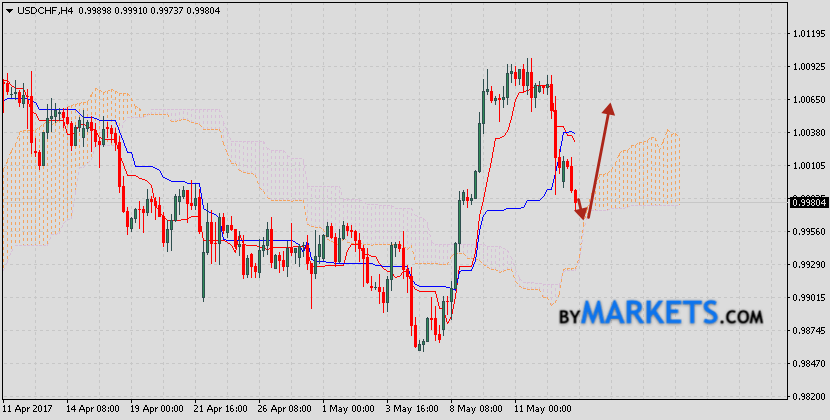Select the 14 Apr 08:00 time label
Screen dimensions: 830x420
(x=93, y=409)
